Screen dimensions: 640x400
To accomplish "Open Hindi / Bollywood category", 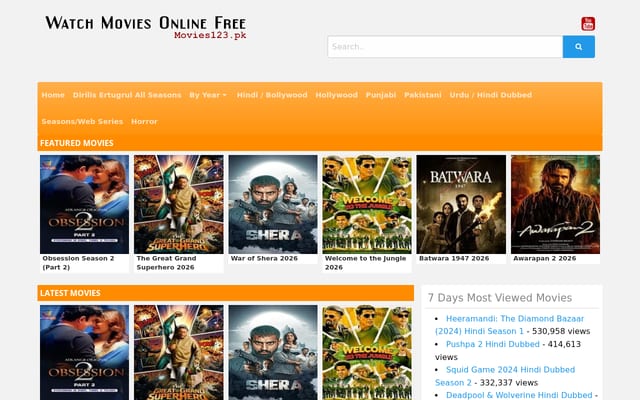I will pos(272,95).
